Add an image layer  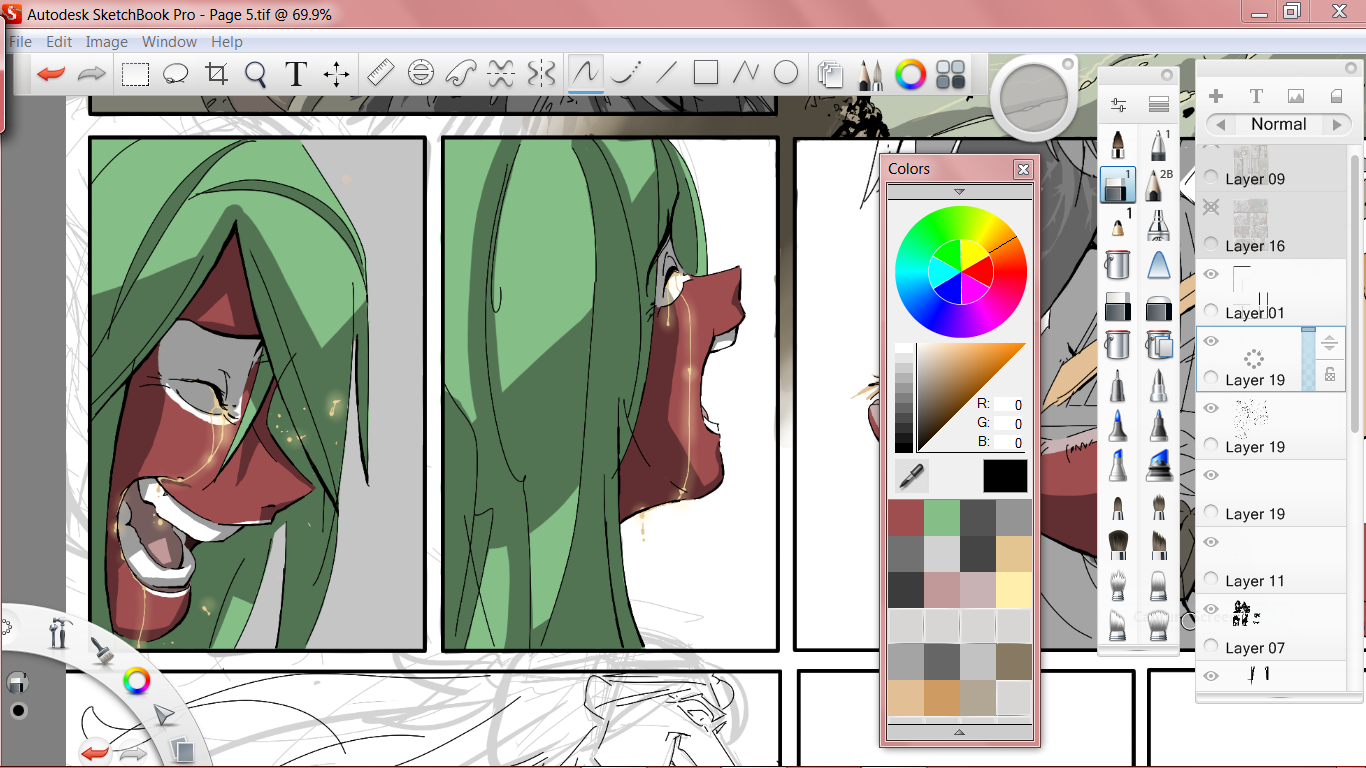point(1296,96)
